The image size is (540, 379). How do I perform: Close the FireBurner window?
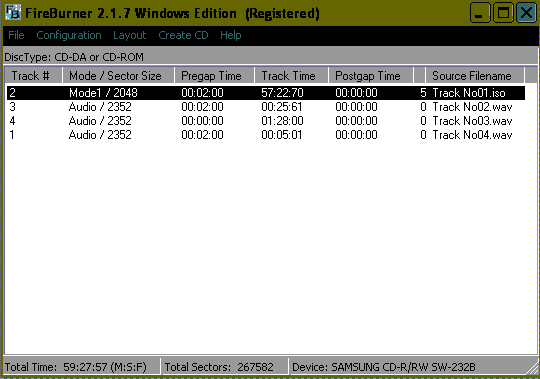pos(526,13)
